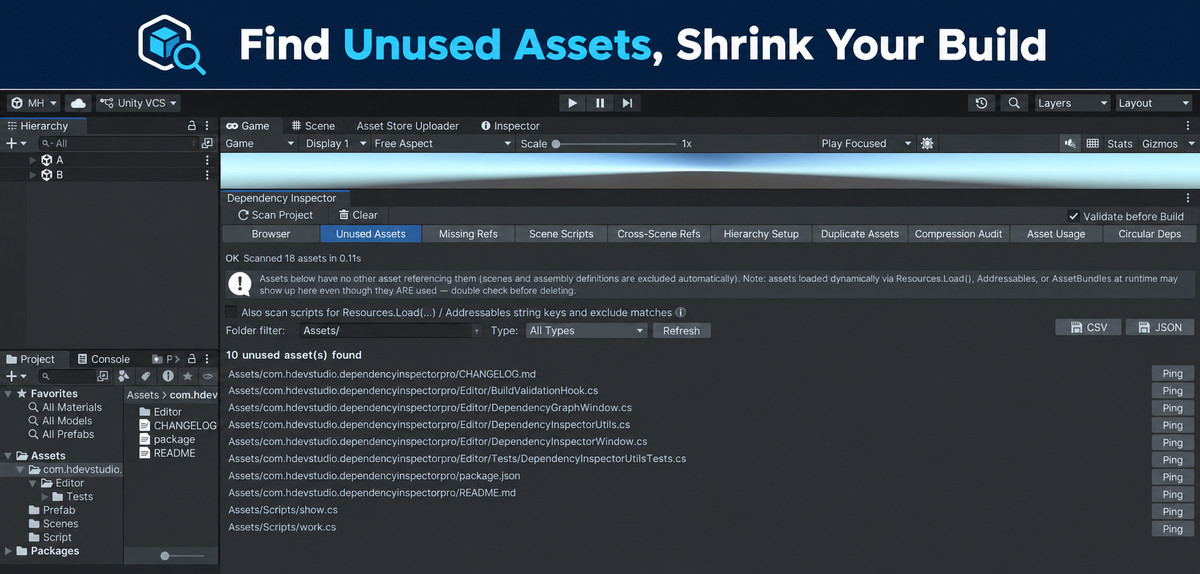The image size is (1200, 574).
Task: Expand scene A in Hierarchy
Action: tap(32, 160)
